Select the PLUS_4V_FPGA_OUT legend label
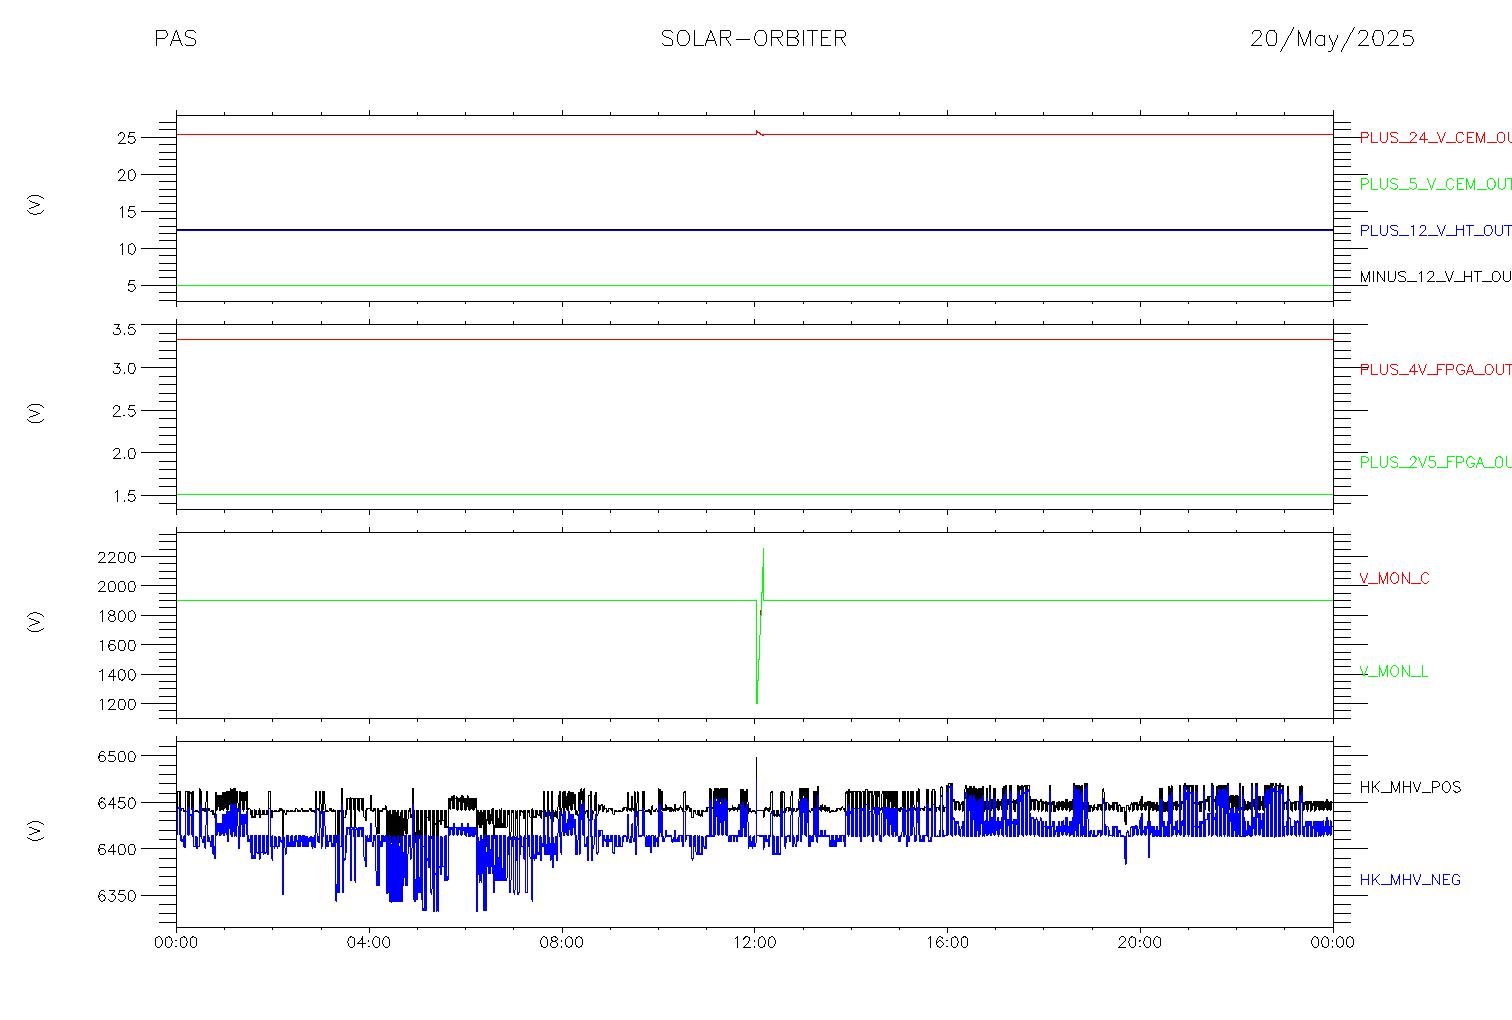 point(1435,370)
